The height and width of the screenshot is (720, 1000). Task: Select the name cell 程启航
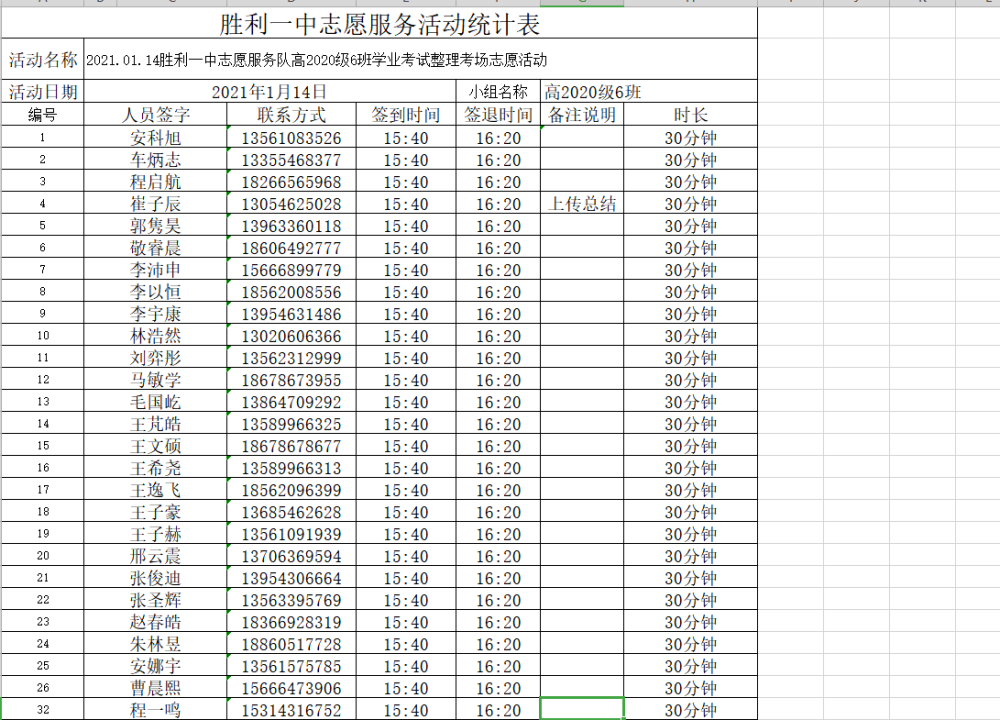156,181
